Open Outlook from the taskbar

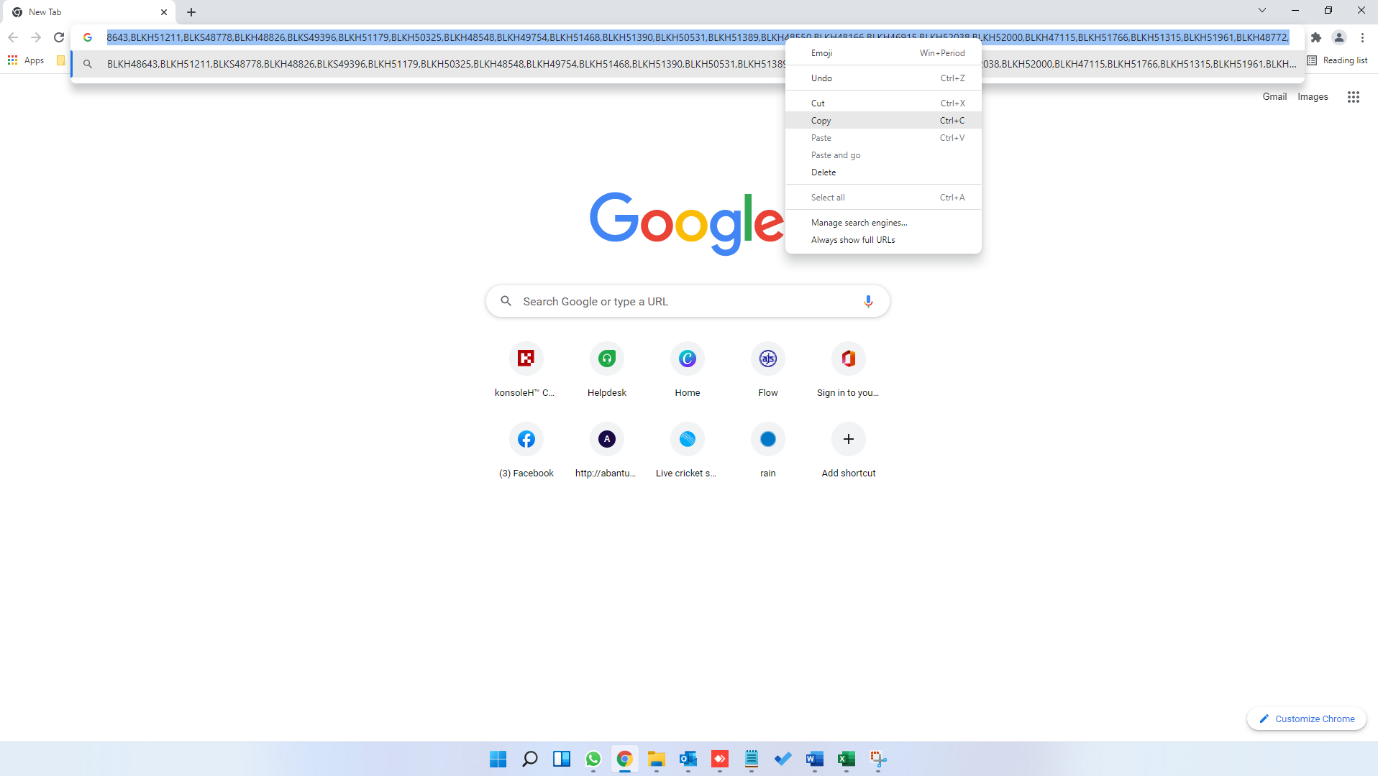pos(688,759)
